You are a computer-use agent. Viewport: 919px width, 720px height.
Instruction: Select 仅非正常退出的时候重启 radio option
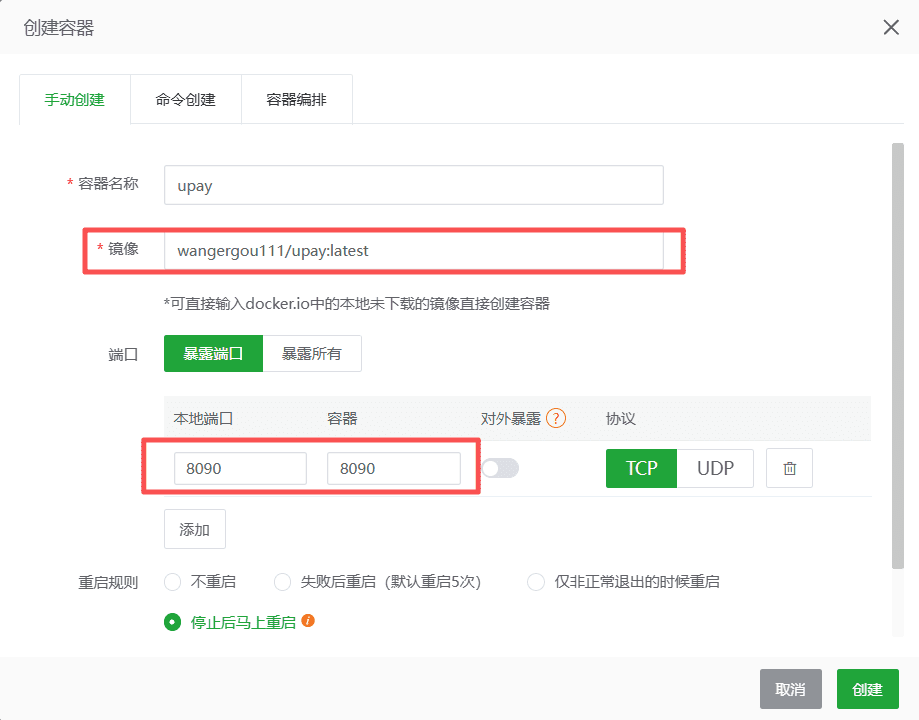point(623,582)
